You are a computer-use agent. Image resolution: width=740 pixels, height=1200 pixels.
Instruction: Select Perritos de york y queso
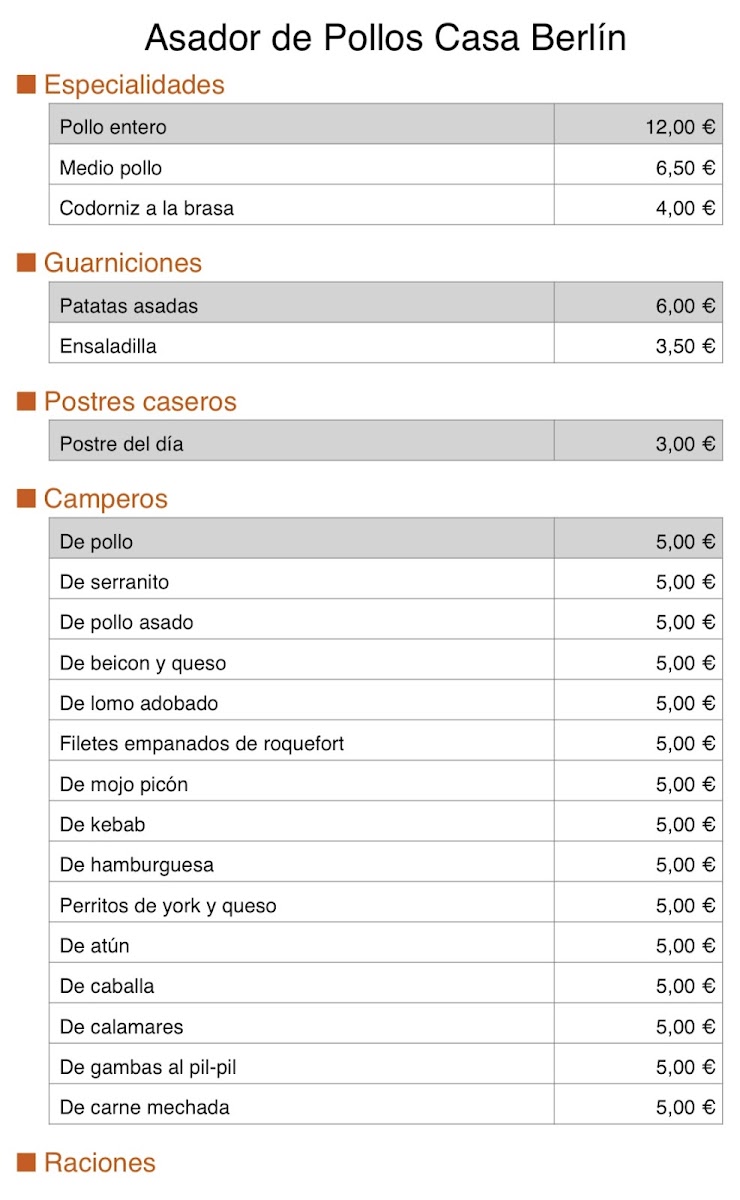tap(386, 906)
